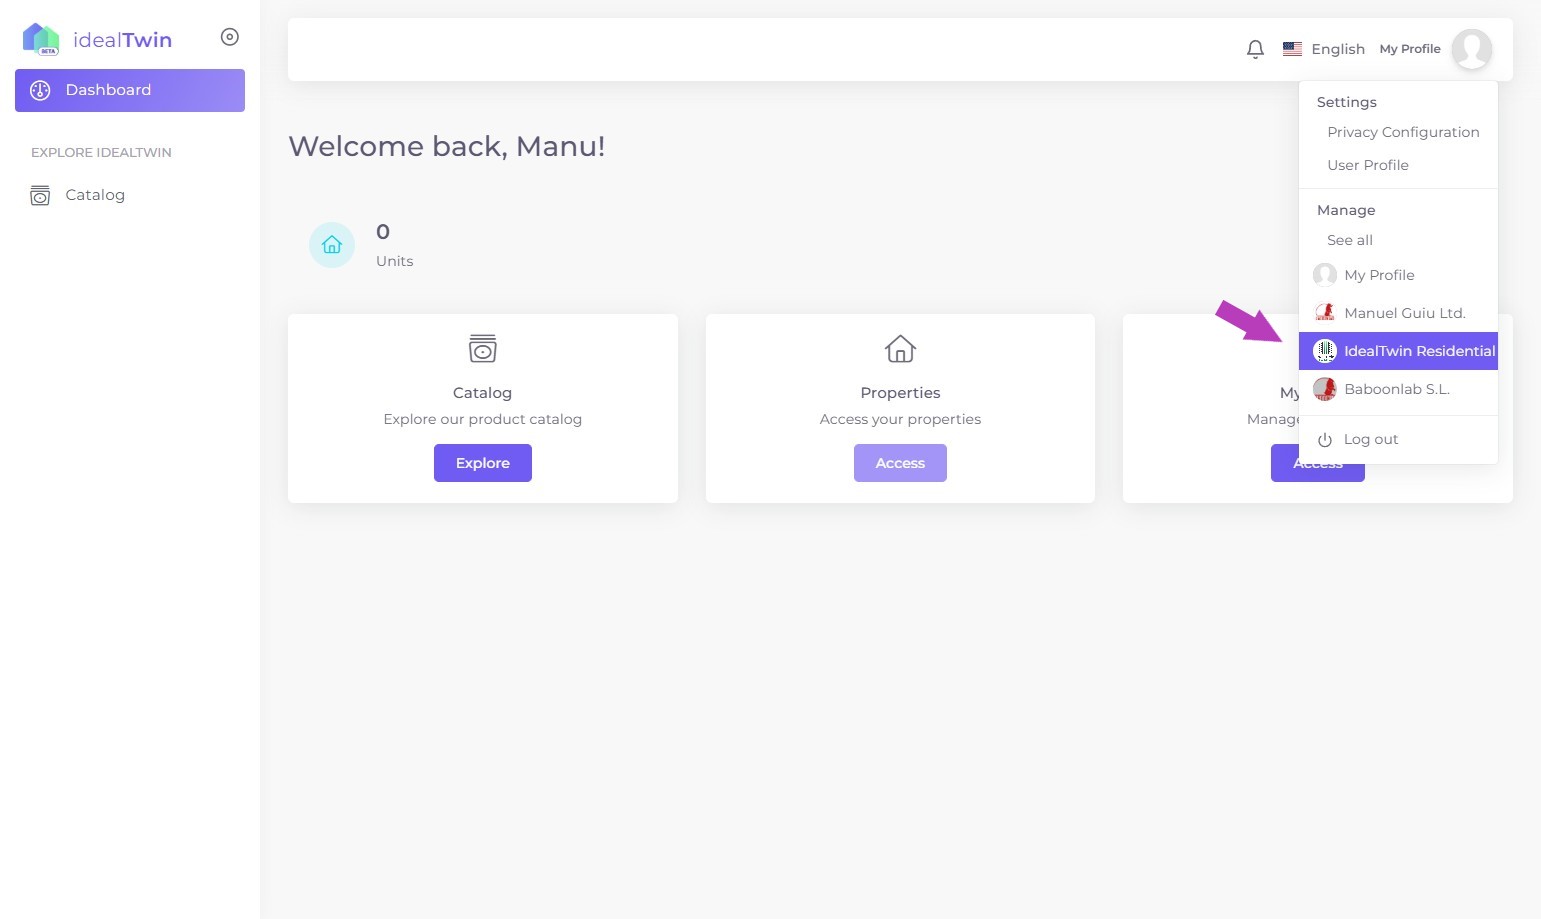The width and height of the screenshot is (1541, 919).
Task: Open notifications bell icon
Action: tap(1255, 49)
